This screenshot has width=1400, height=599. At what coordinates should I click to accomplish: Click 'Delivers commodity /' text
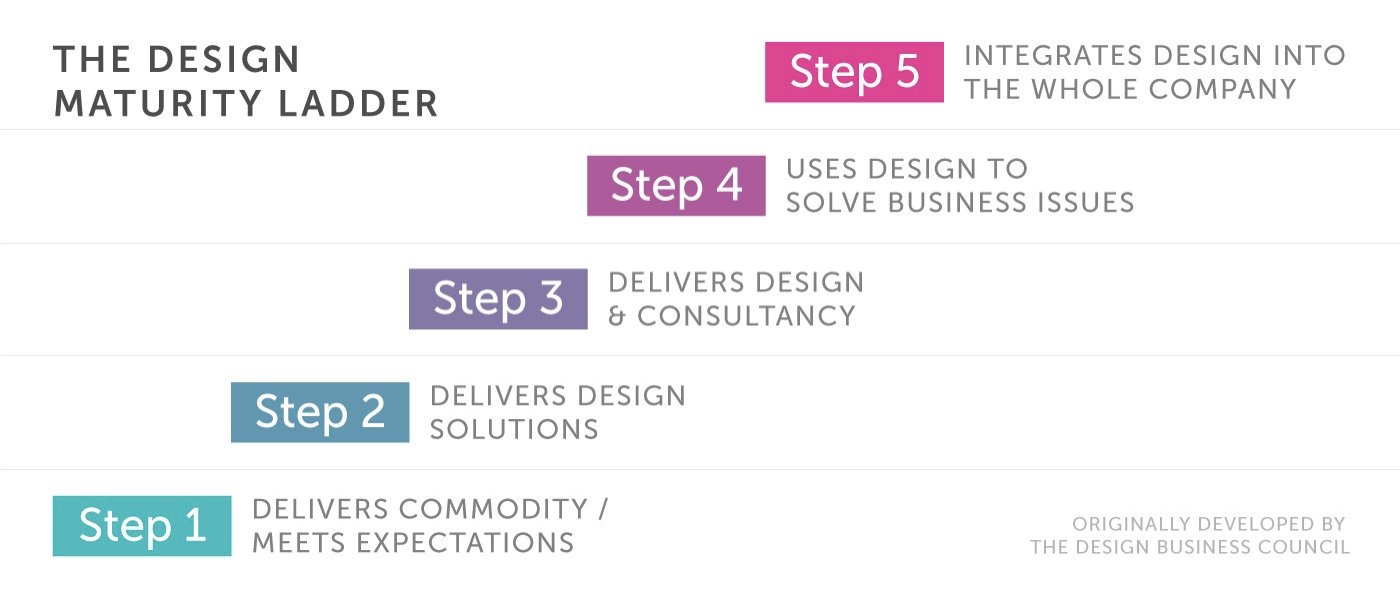[x=430, y=509]
